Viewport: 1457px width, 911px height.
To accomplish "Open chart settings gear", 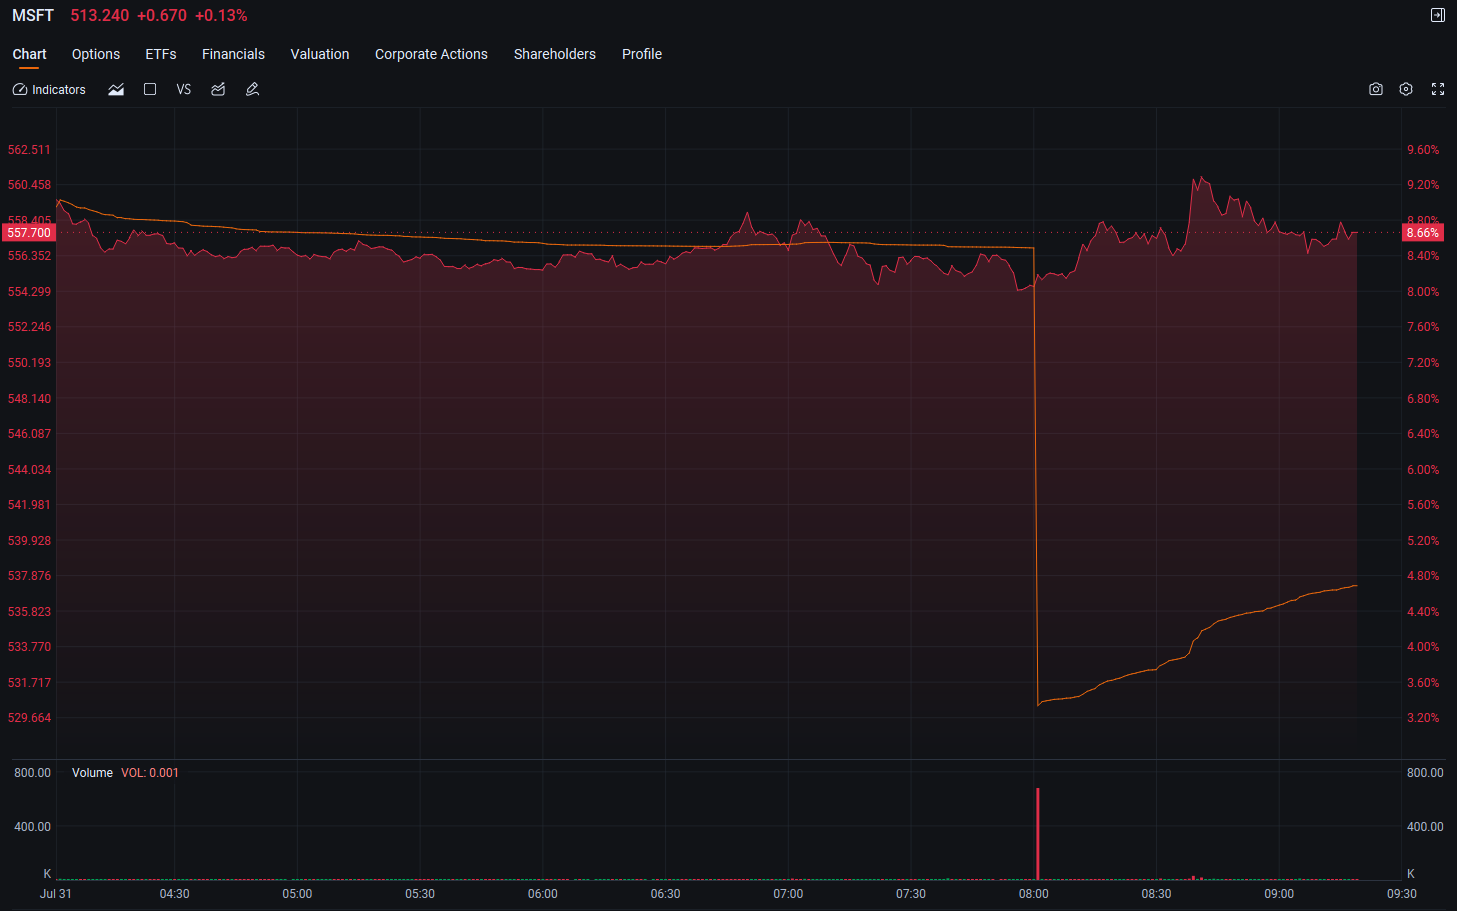I will [x=1406, y=89].
